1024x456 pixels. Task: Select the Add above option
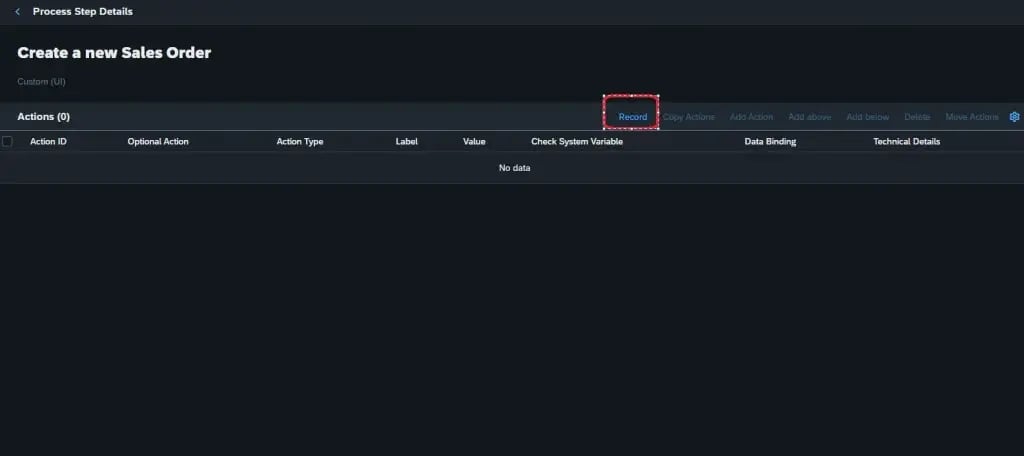pyautogui.click(x=809, y=117)
